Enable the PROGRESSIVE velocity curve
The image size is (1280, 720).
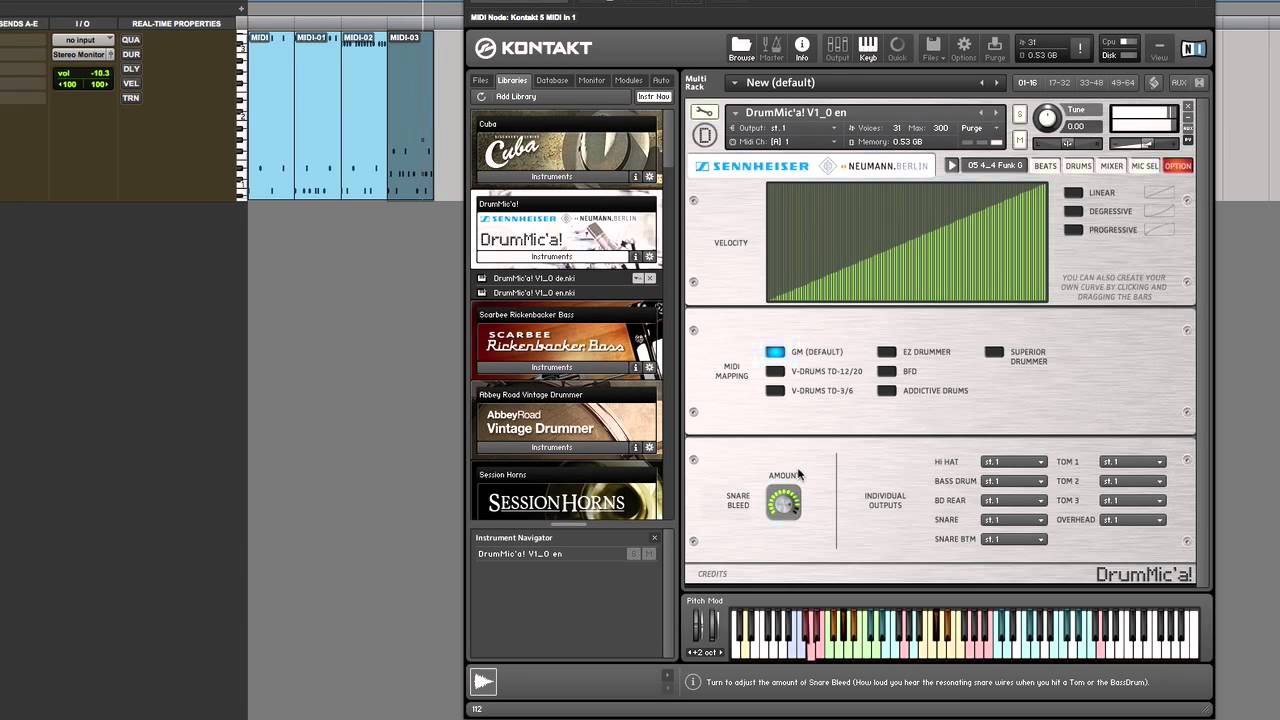pyautogui.click(x=1073, y=230)
